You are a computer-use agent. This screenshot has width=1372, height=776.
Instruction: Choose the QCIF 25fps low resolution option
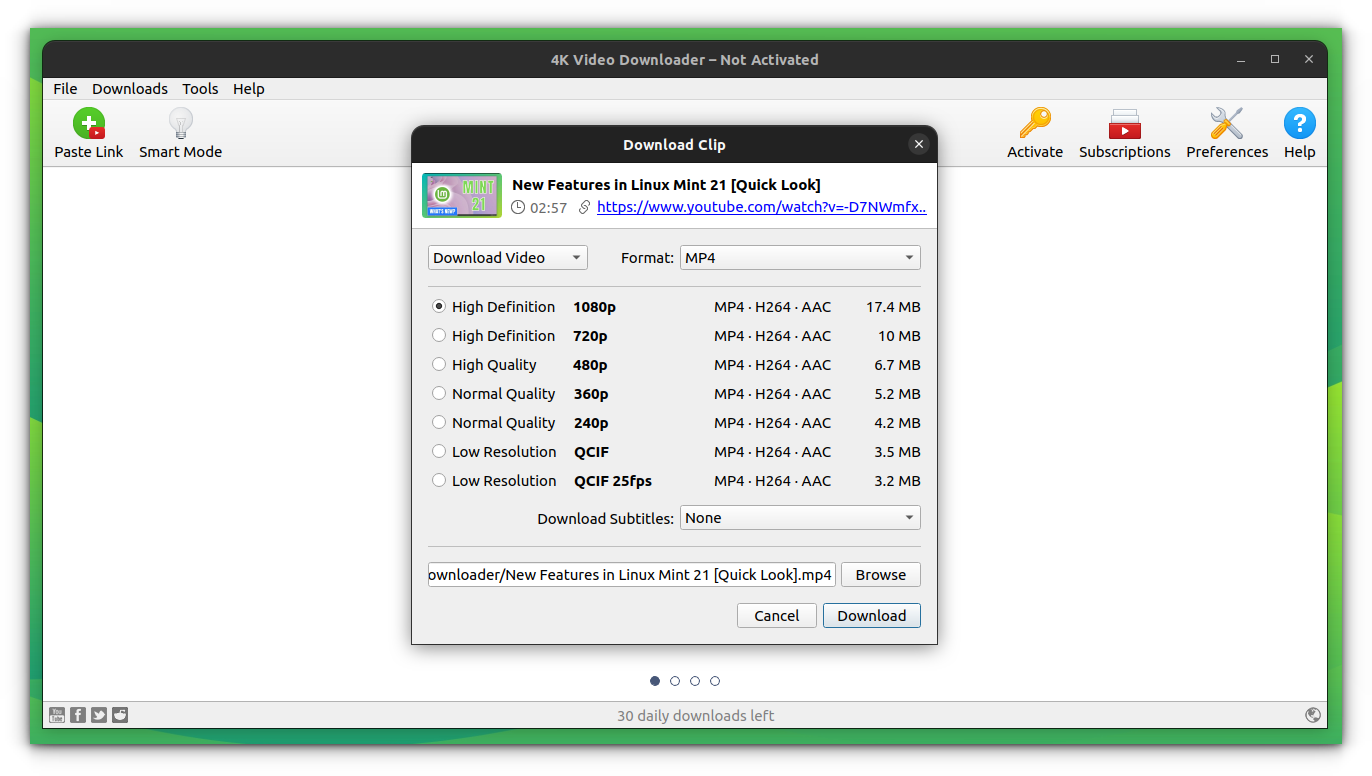[439, 480]
